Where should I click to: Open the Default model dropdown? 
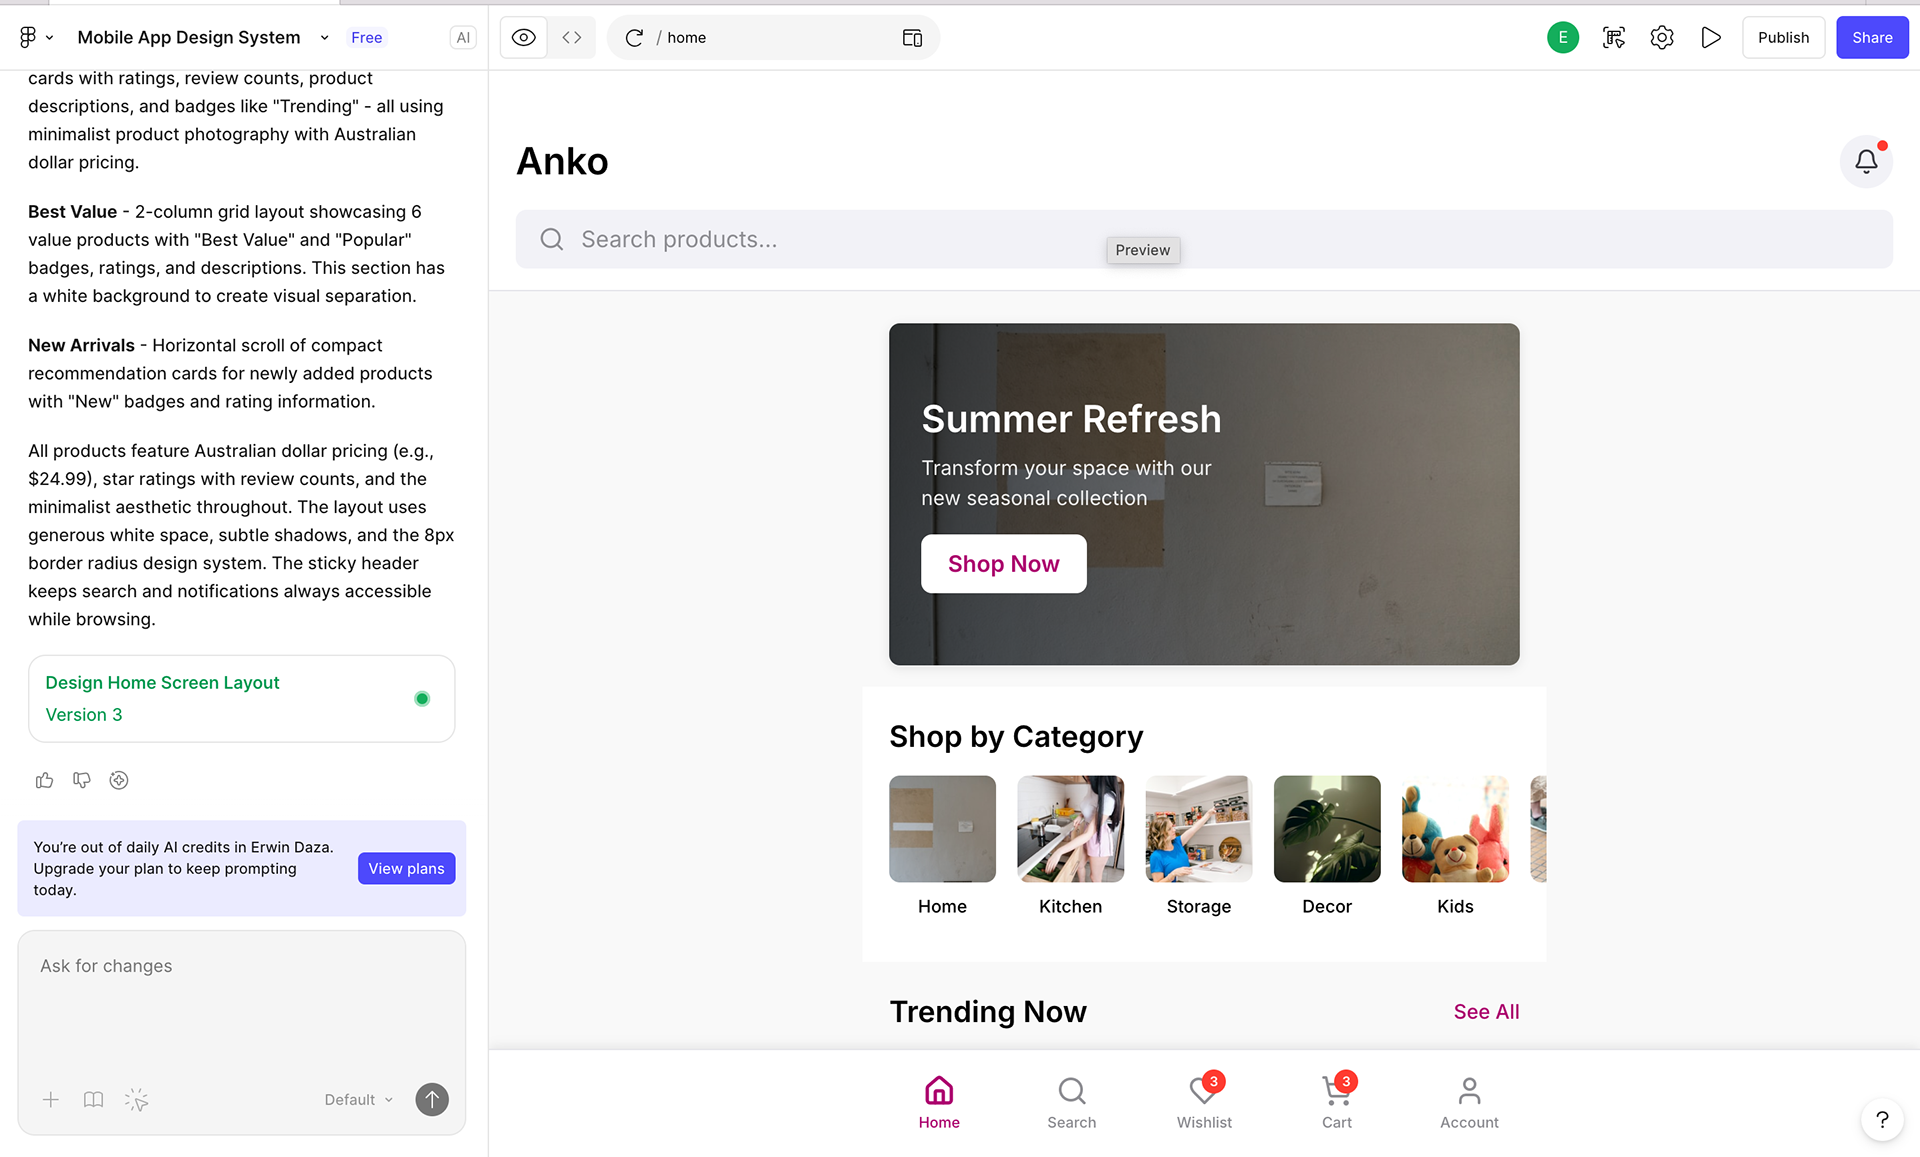click(358, 1100)
